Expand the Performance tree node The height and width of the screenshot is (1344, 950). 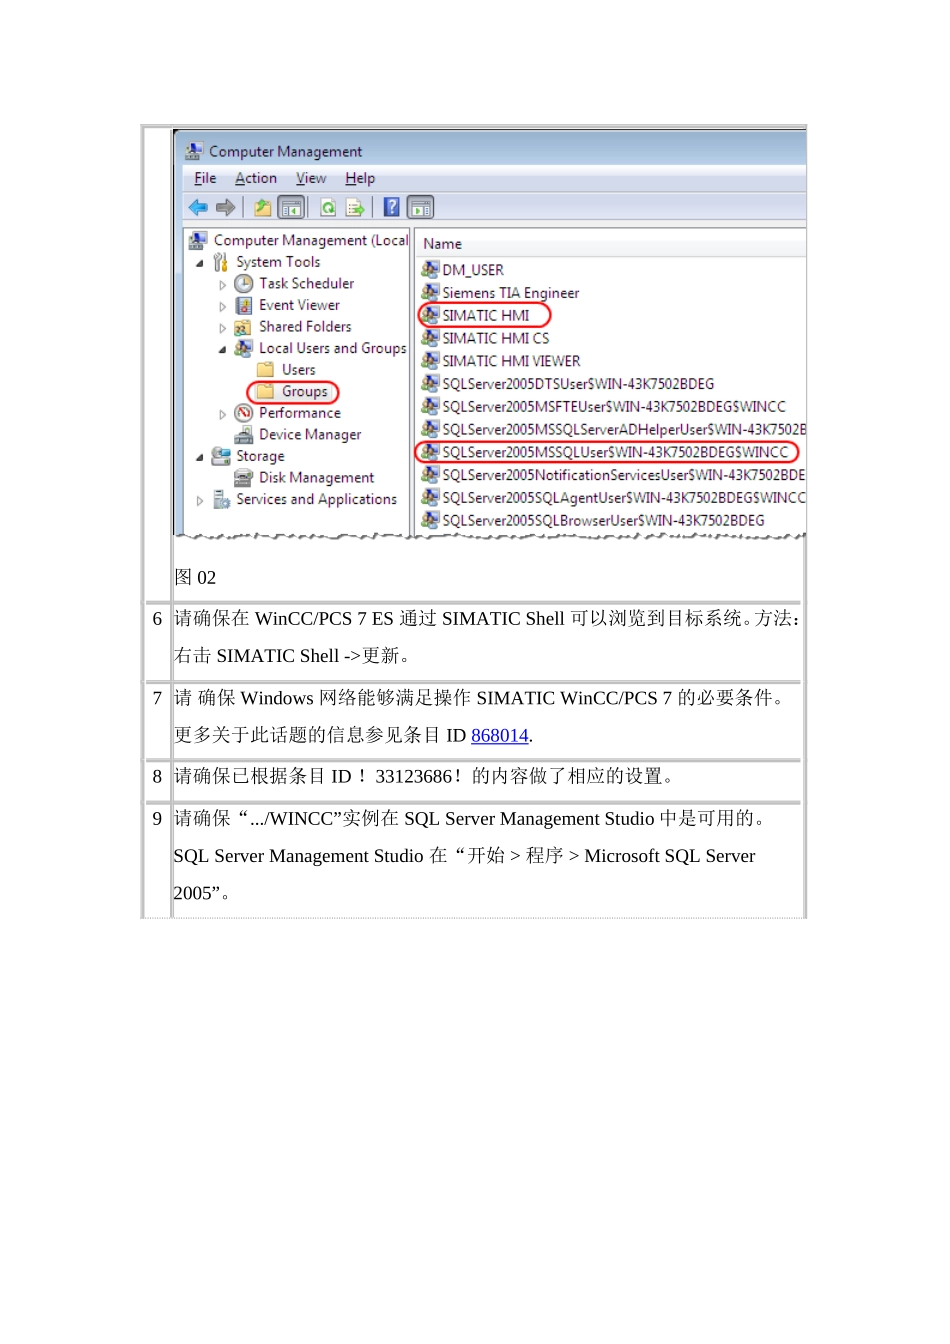(x=222, y=414)
